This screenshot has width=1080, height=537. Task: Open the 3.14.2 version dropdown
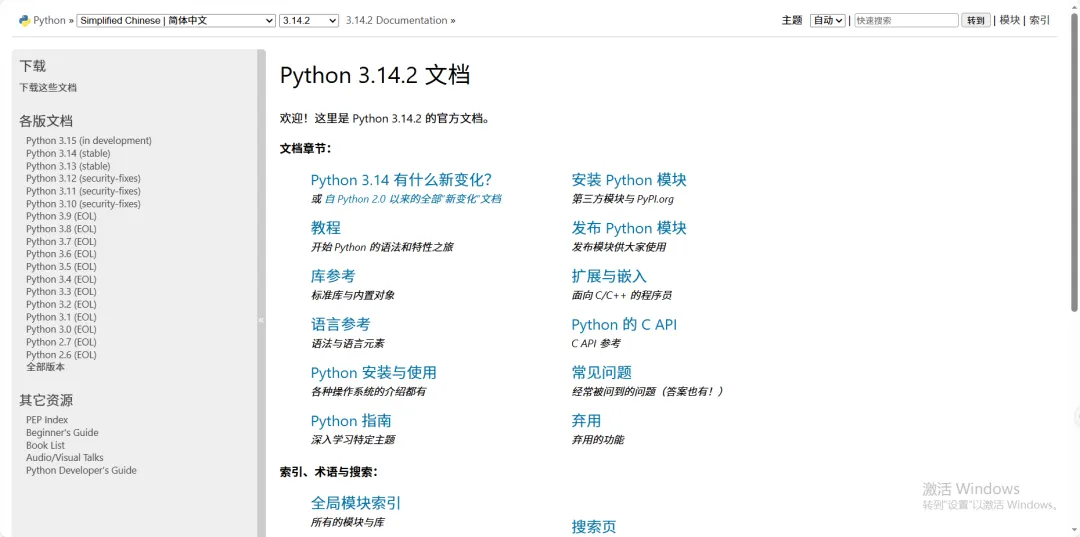pyautogui.click(x=310, y=20)
